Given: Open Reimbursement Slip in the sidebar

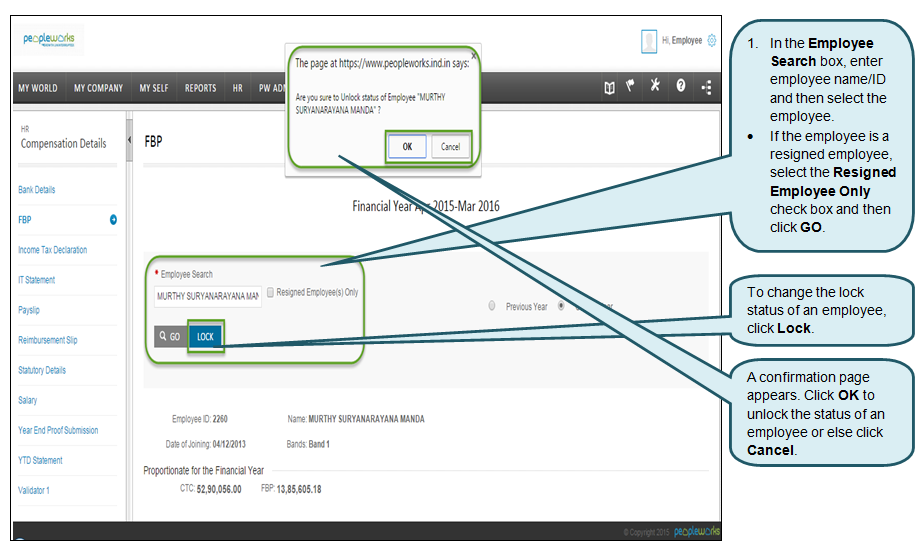Looking at the screenshot, I should pyautogui.click(x=47, y=340).
